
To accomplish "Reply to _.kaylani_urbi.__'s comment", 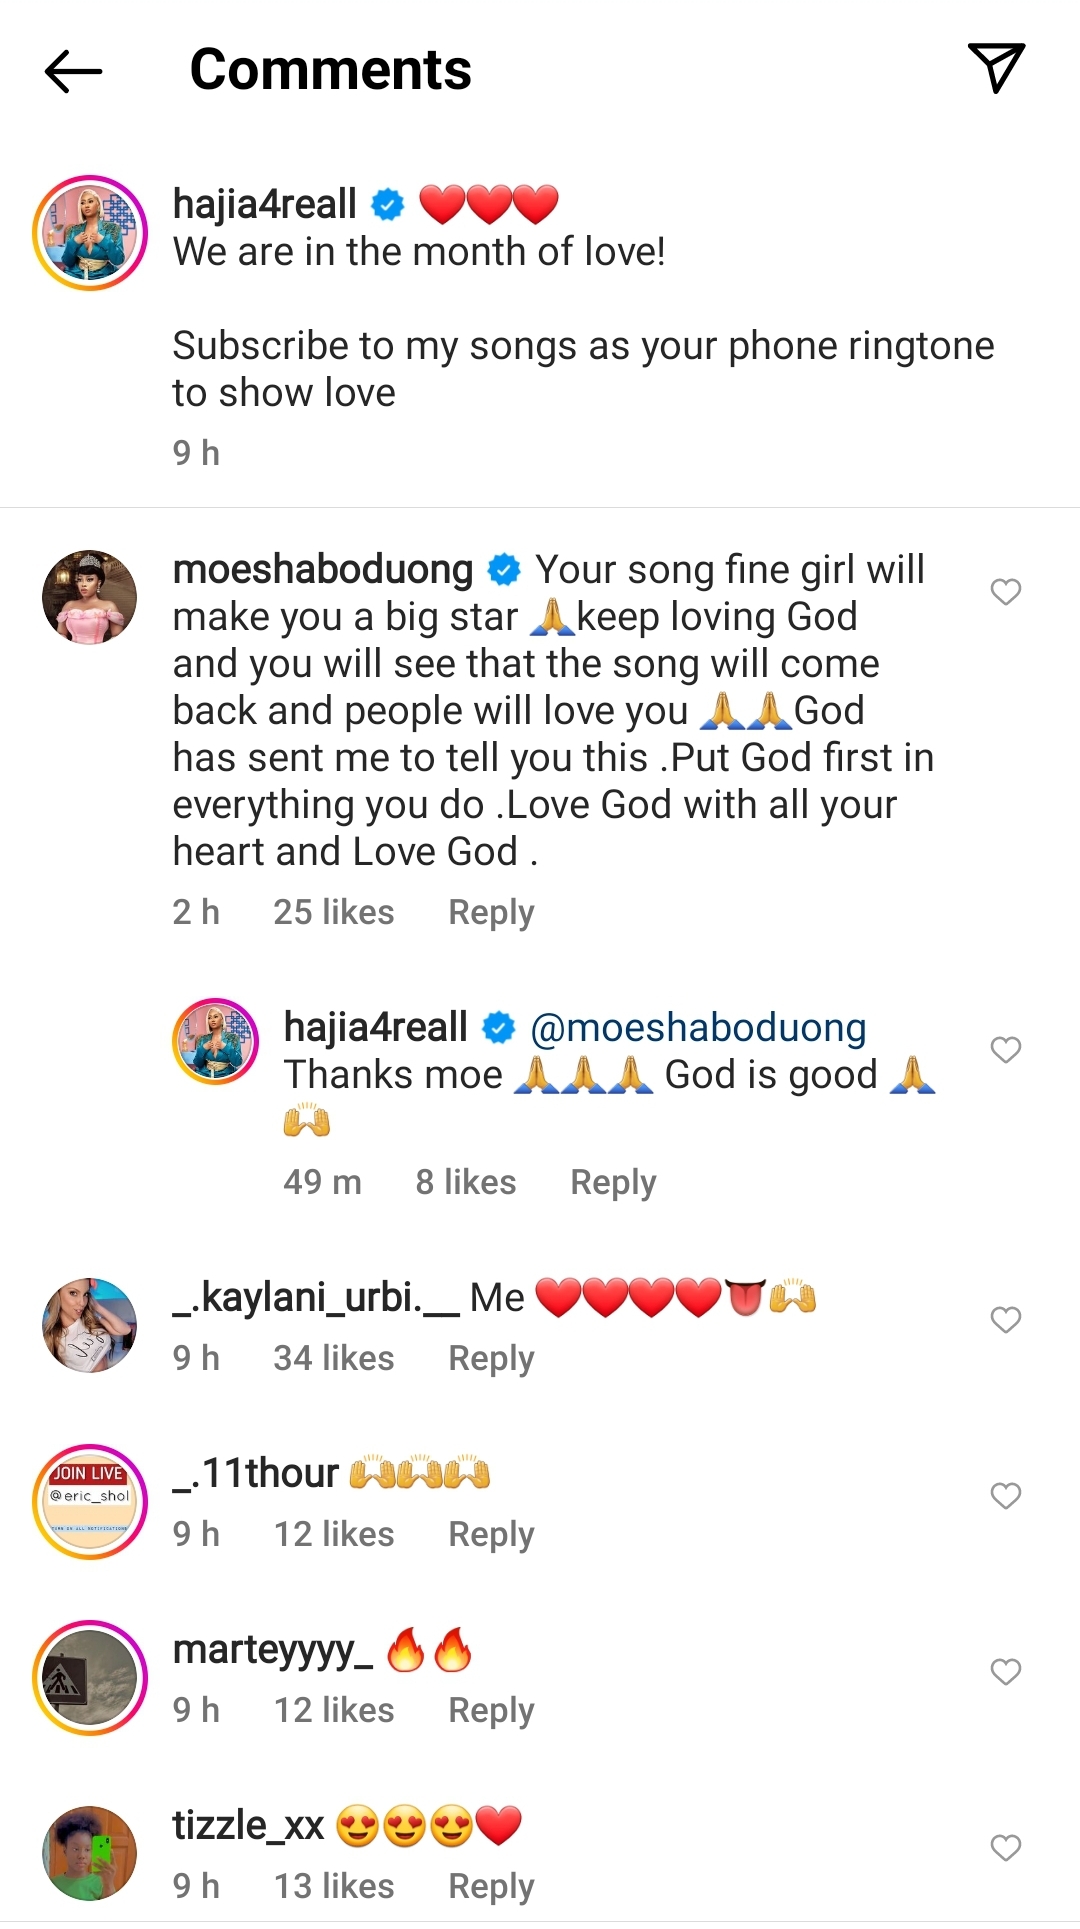I will [x=491, y=1358].
